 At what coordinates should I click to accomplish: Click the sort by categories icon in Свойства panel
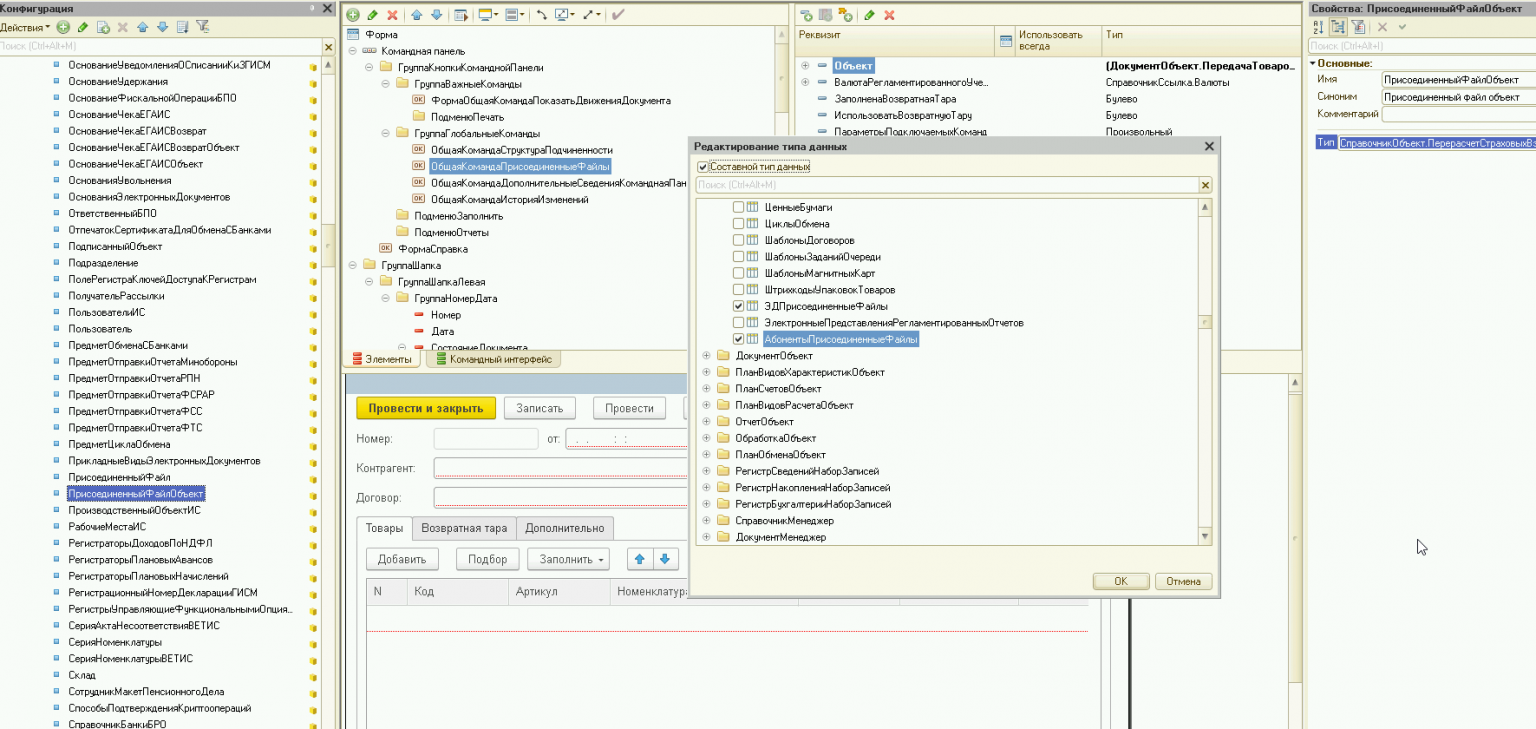click(1338, 27)
